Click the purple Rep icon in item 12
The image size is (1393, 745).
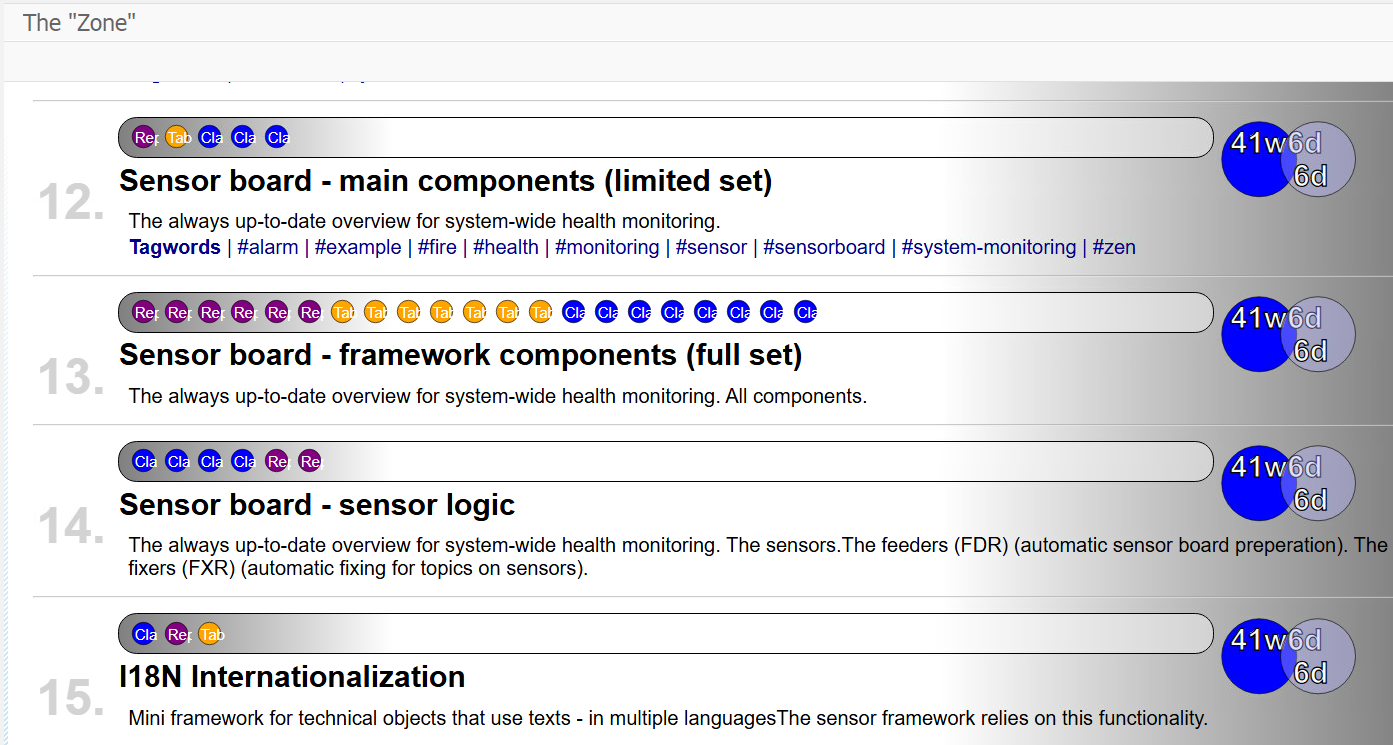pyautogui.click(x=145, y=138)
